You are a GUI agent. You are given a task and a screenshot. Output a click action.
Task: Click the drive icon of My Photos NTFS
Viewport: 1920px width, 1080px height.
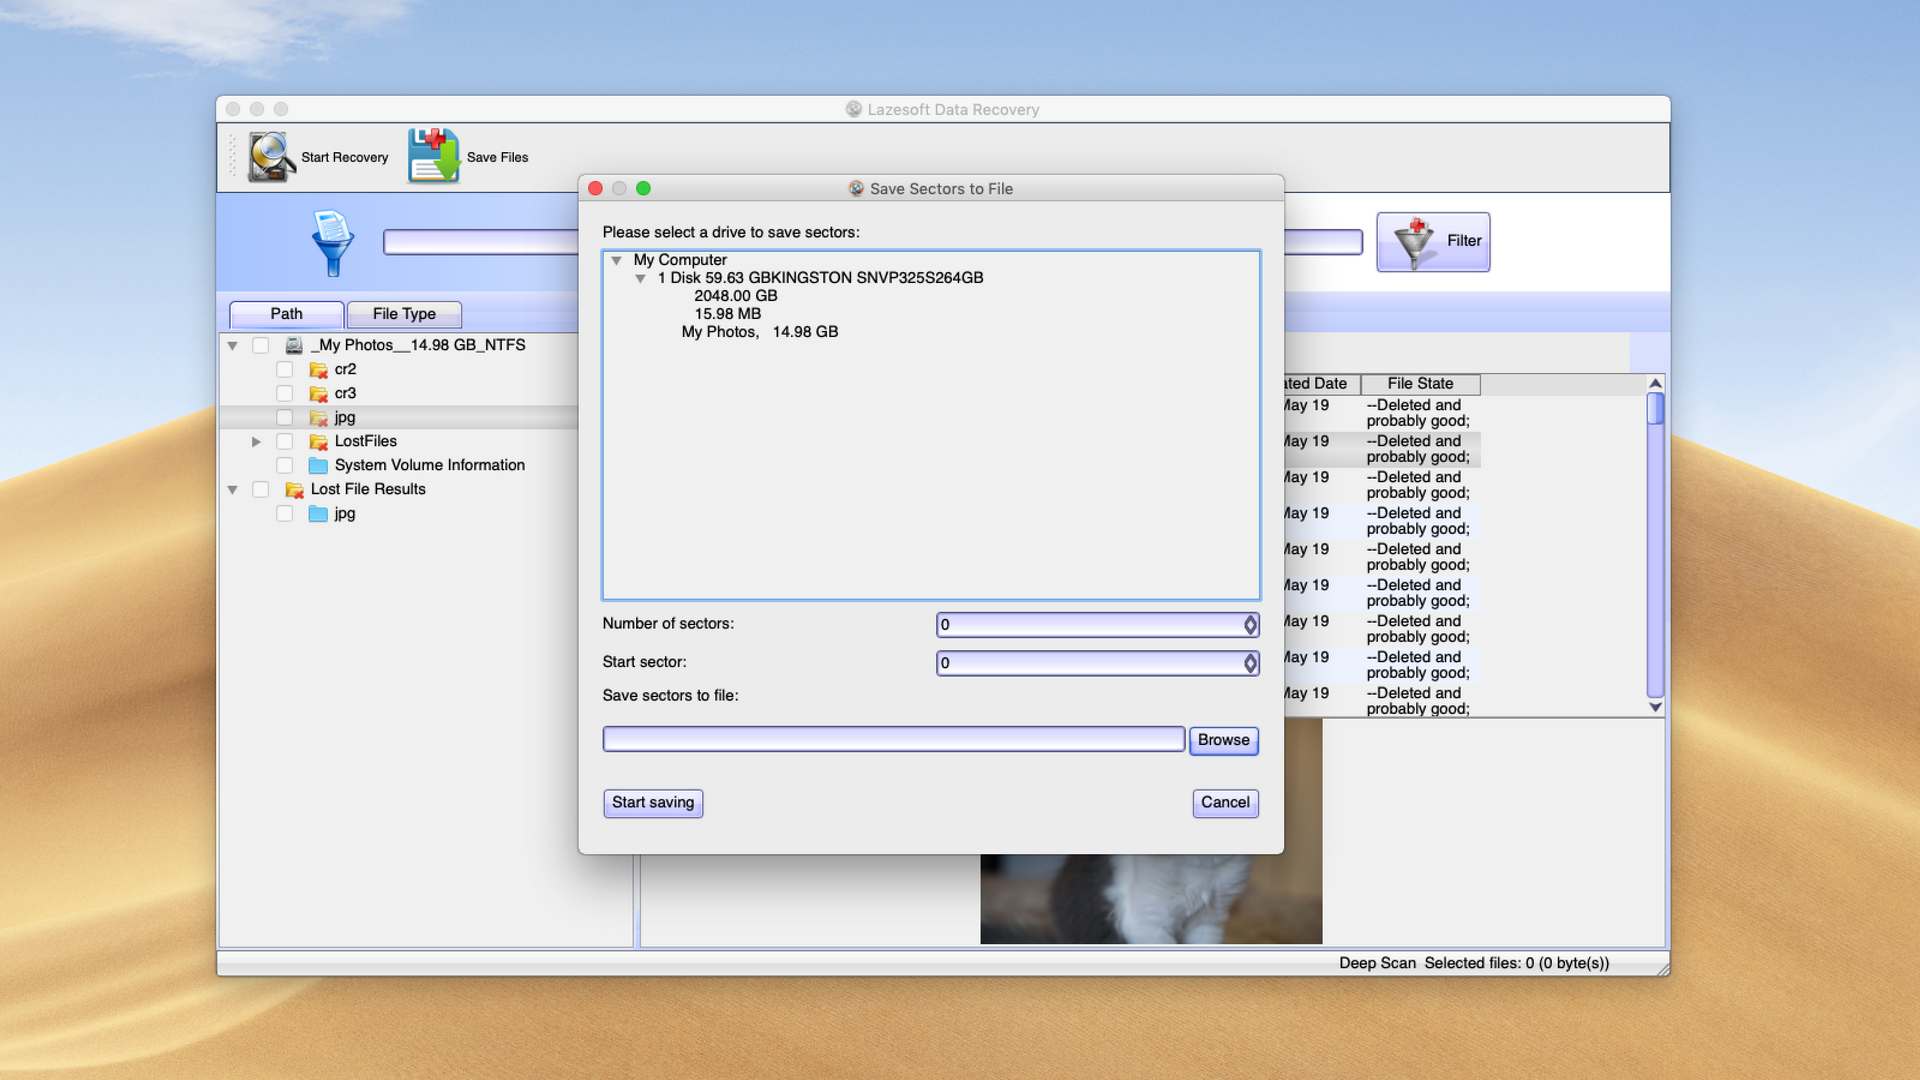coord(294,345)
